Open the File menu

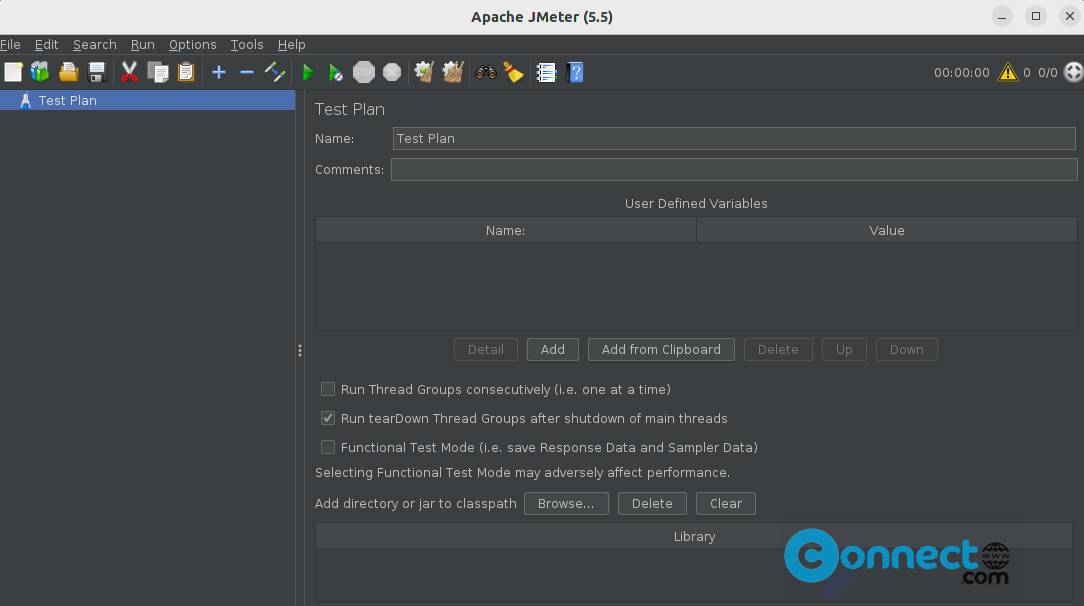10,44
